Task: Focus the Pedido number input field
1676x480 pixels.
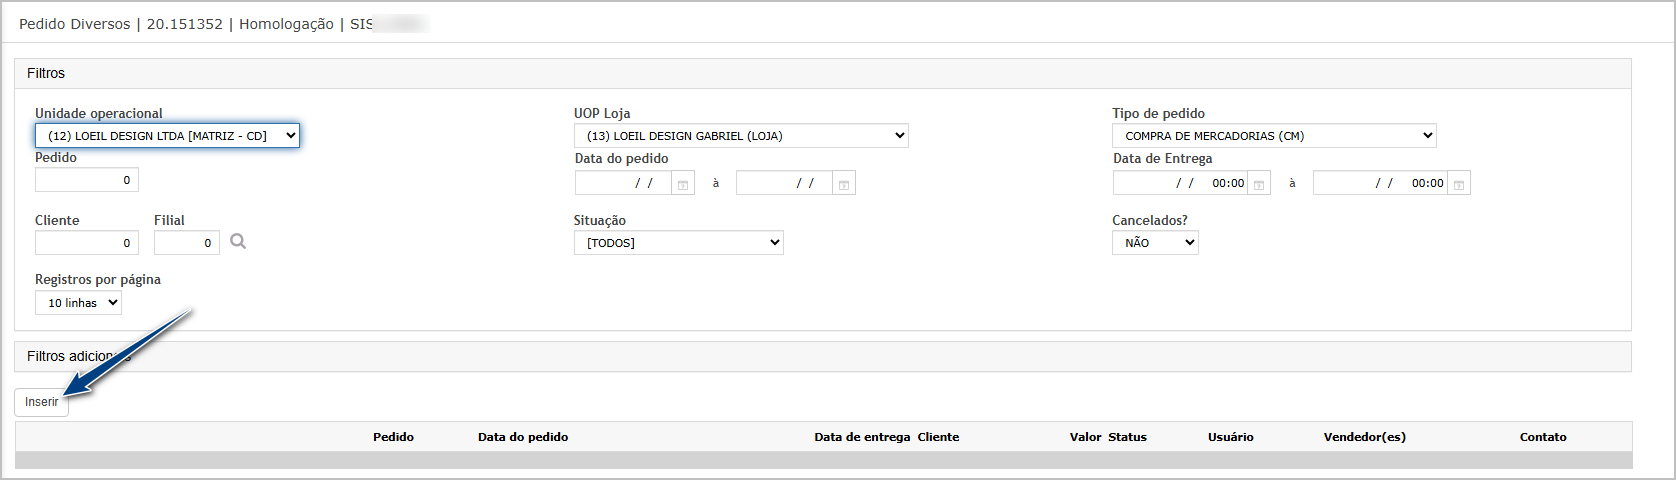Action: coord(87,180)
